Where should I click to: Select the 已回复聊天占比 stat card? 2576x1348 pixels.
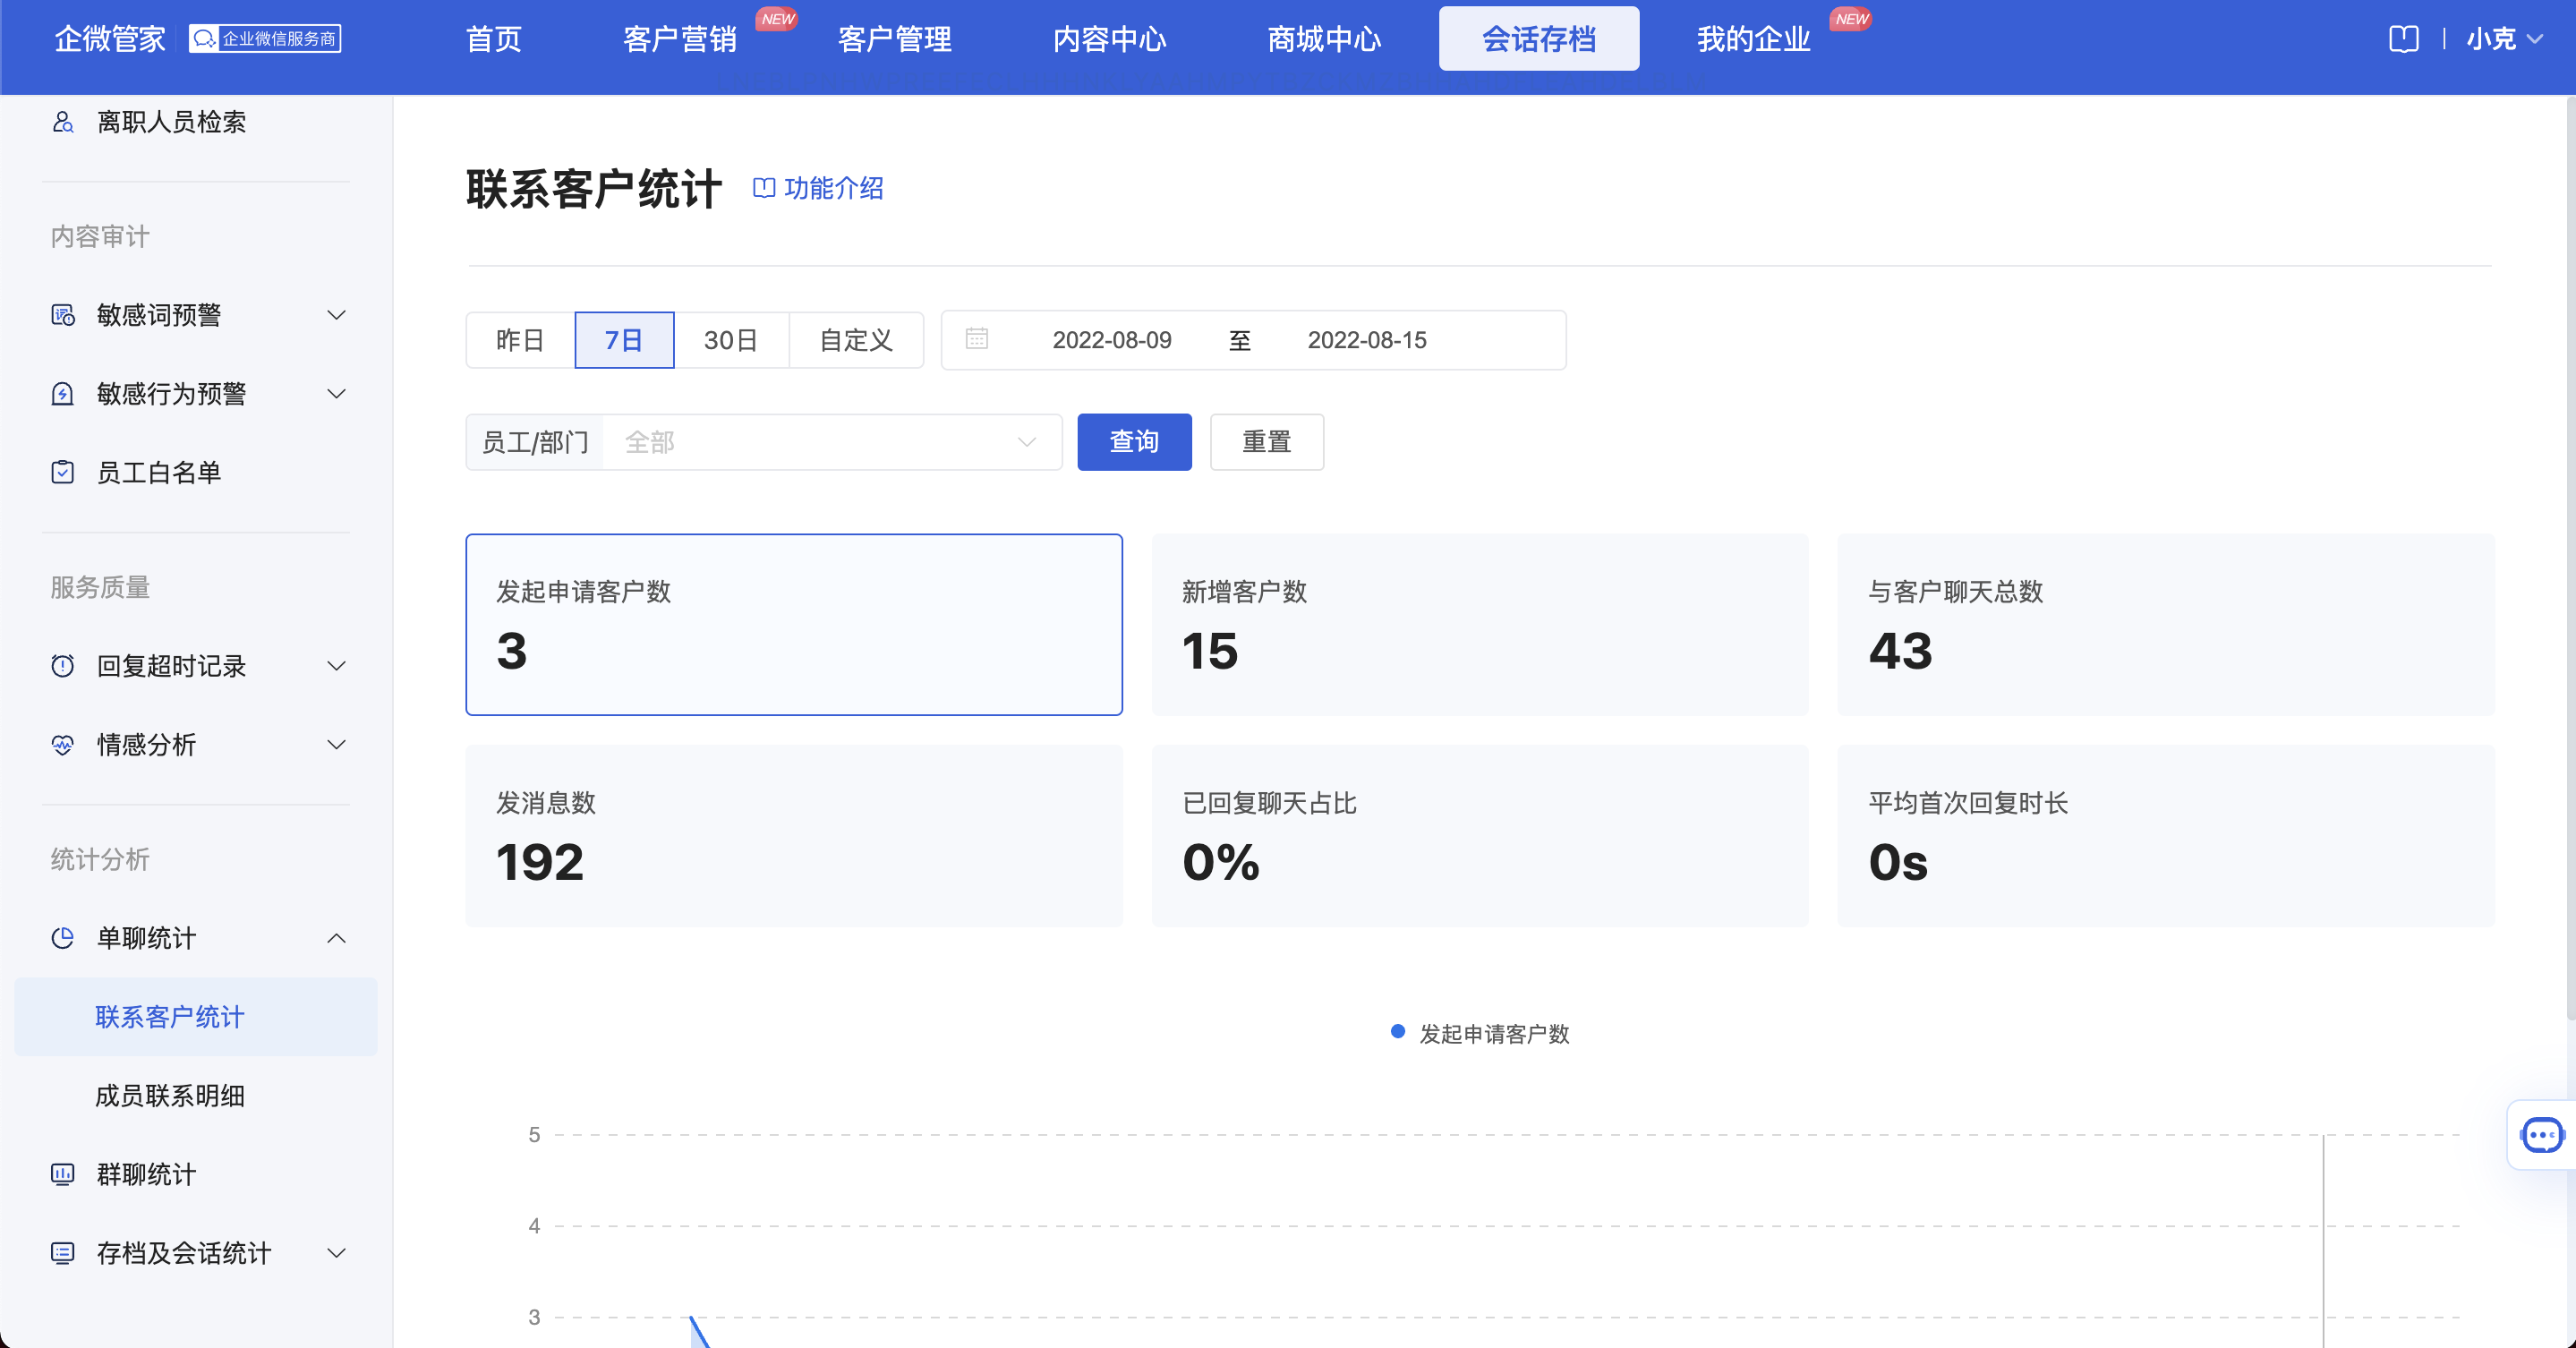coord(1480,836)
